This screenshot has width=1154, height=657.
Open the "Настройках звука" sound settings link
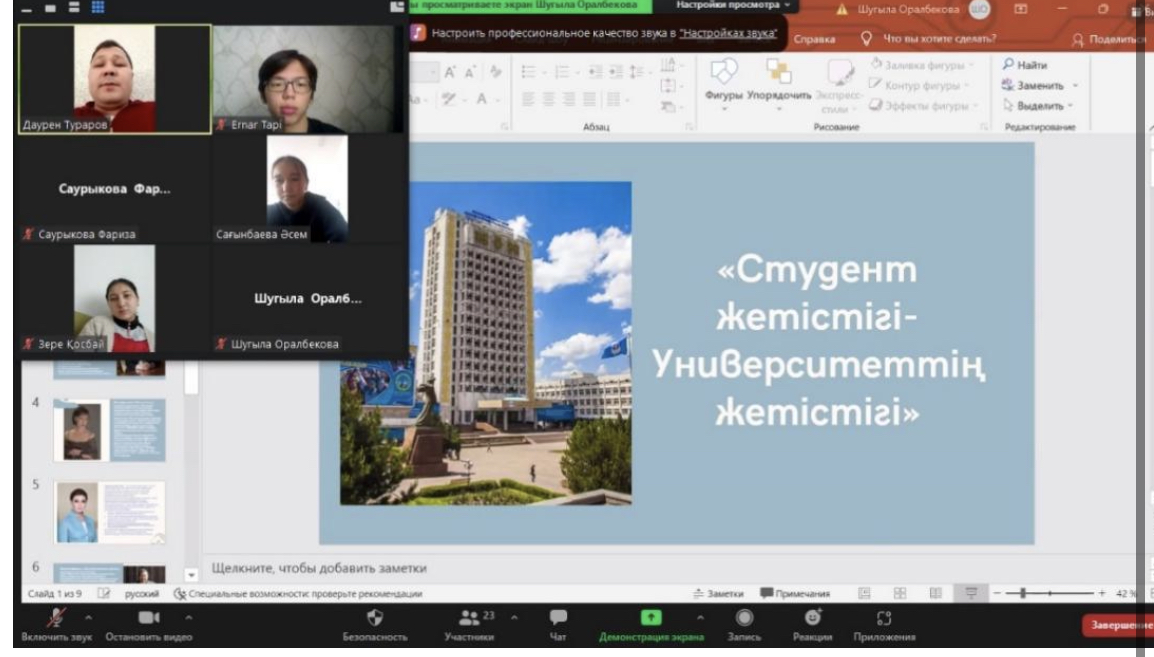[x=728, y=33]
